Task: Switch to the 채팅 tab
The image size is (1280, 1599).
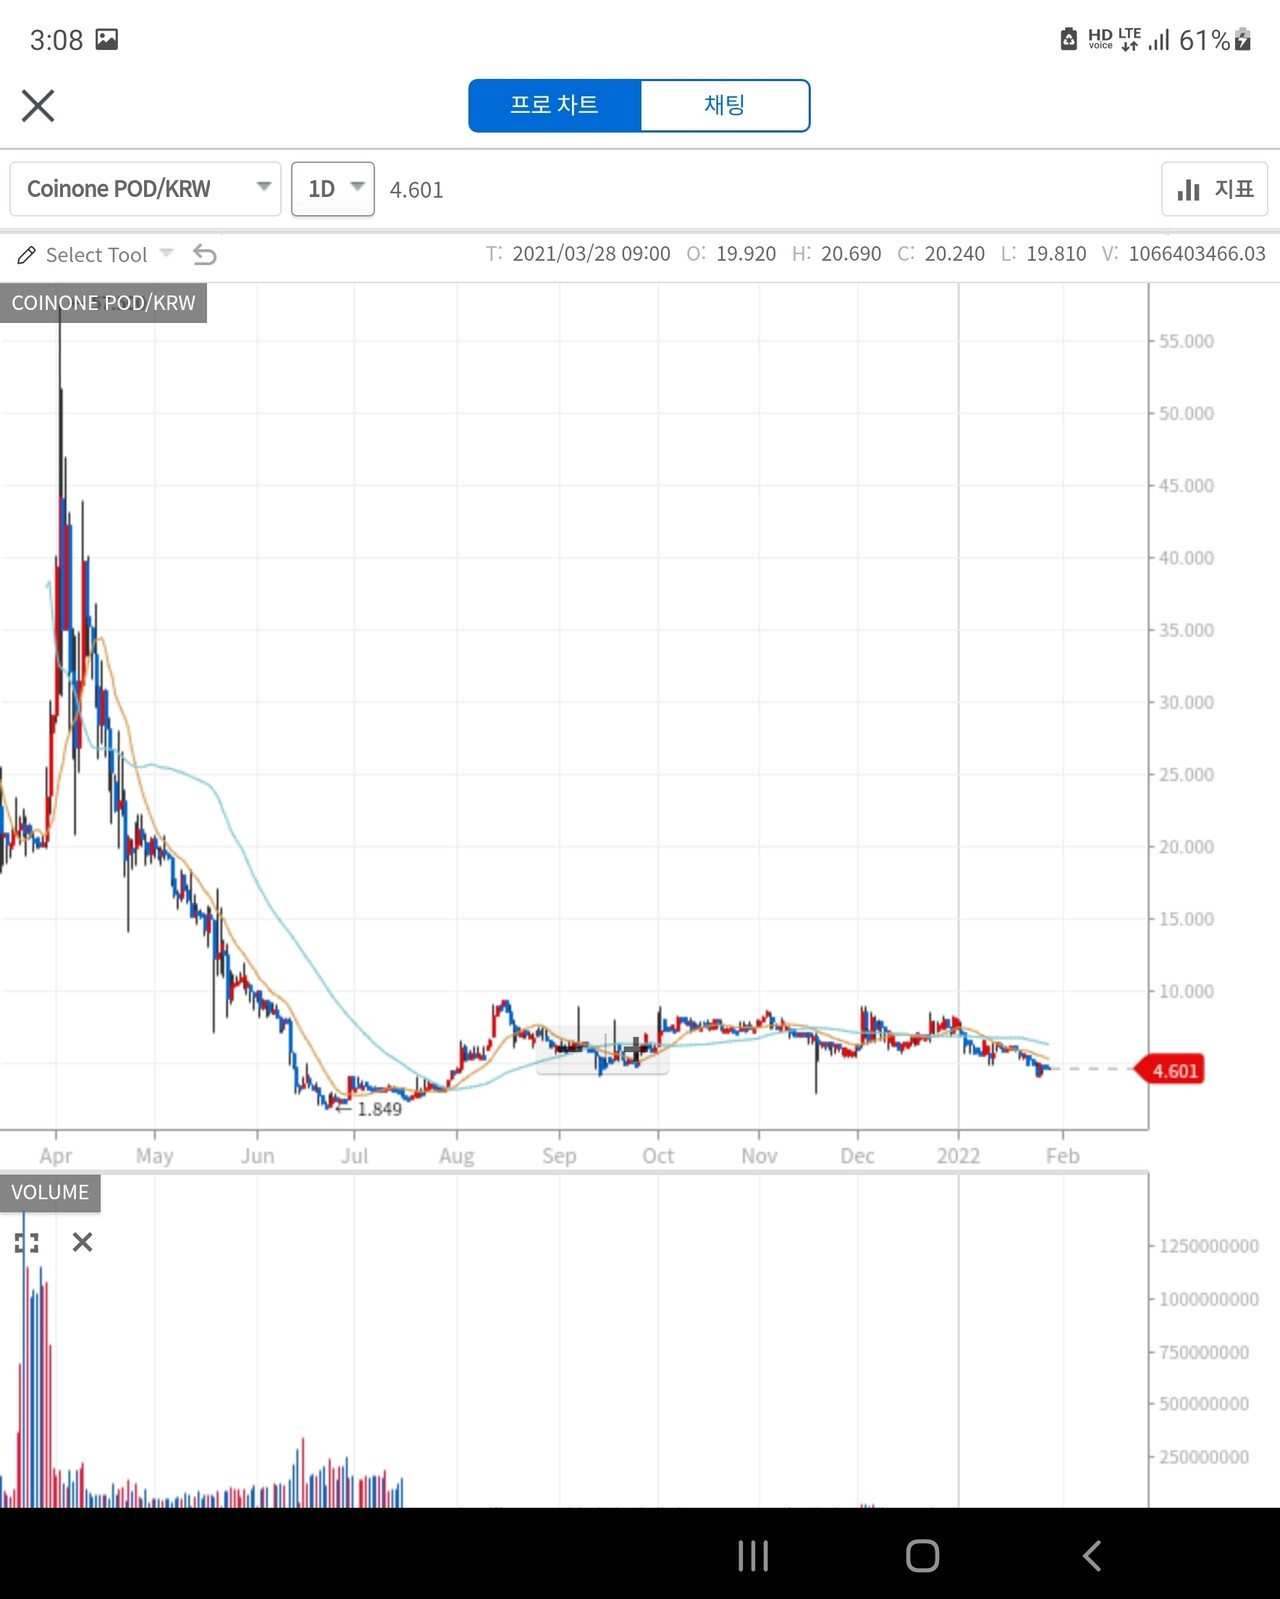Action: point(724,105)
